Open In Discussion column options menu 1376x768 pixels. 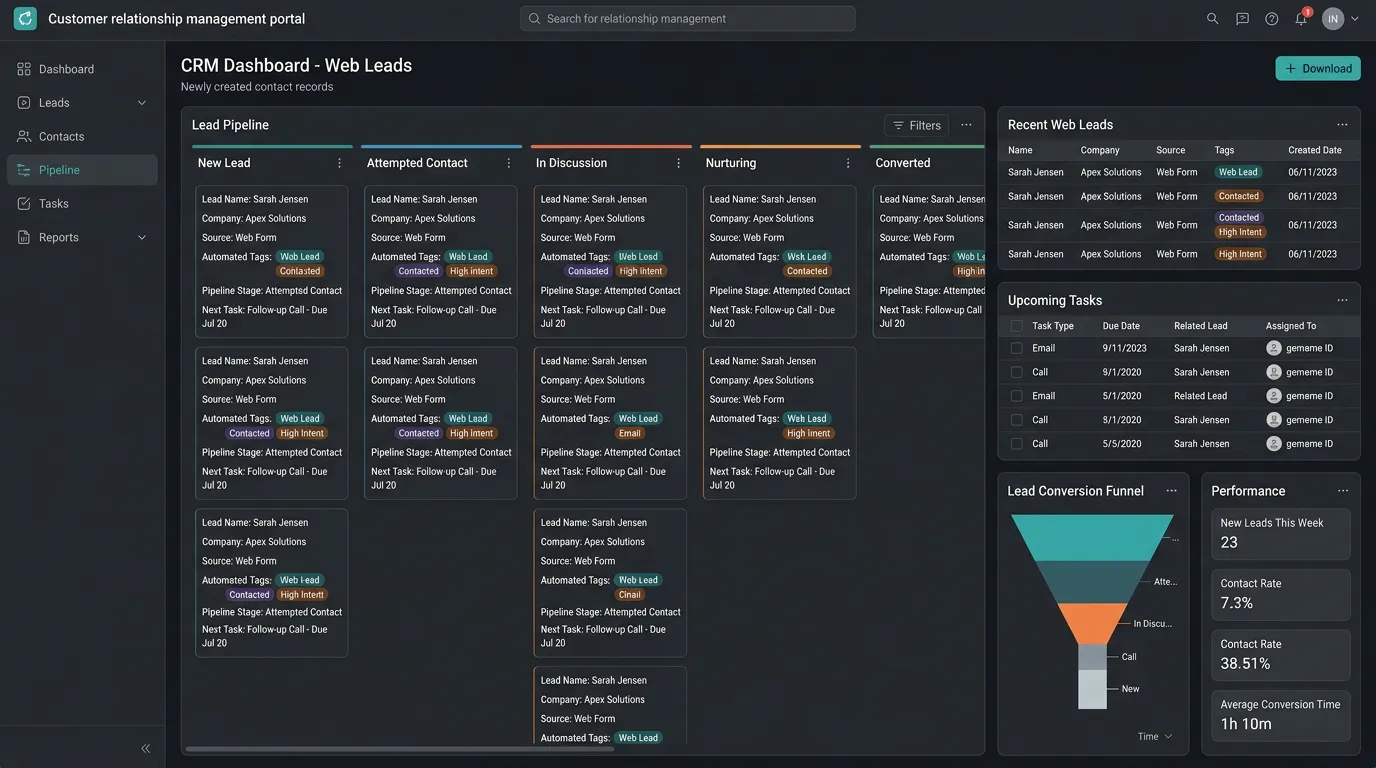[678, 163]
